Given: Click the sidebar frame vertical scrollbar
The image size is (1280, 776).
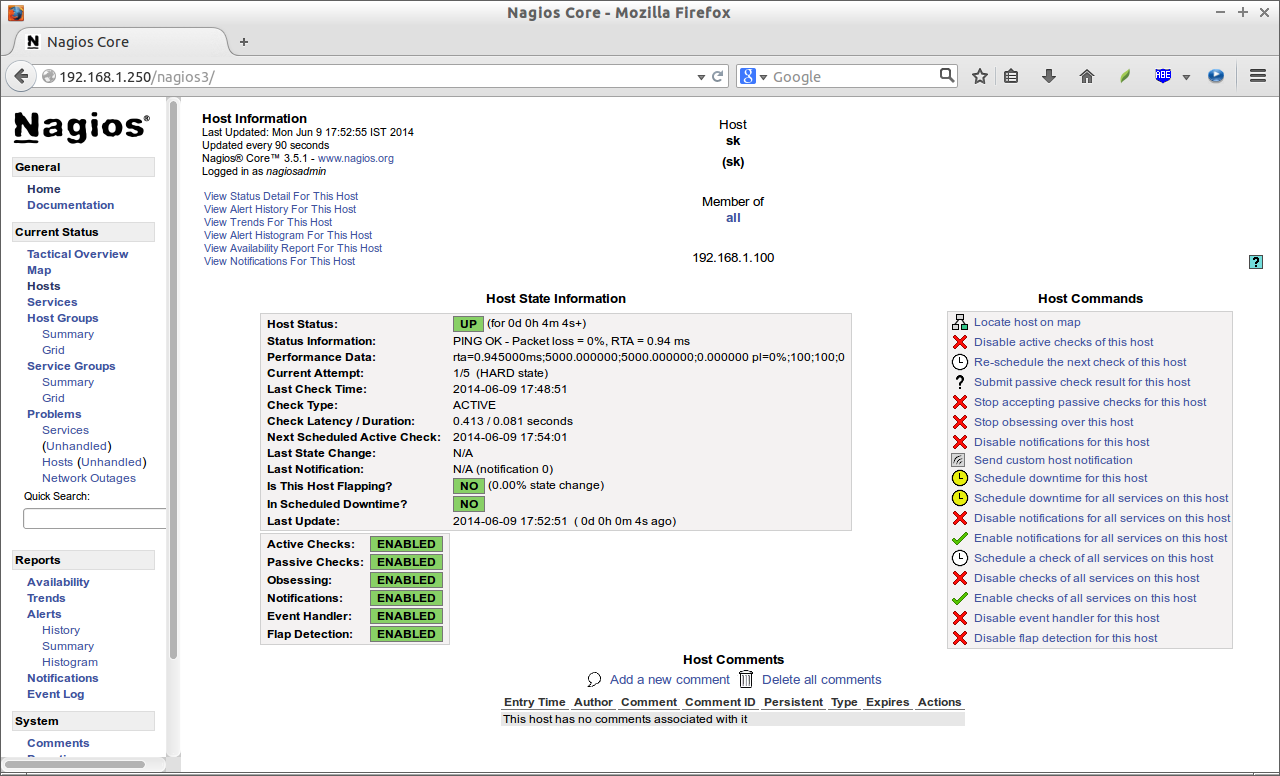Looking at the screenshot, I should pos(174,380).
